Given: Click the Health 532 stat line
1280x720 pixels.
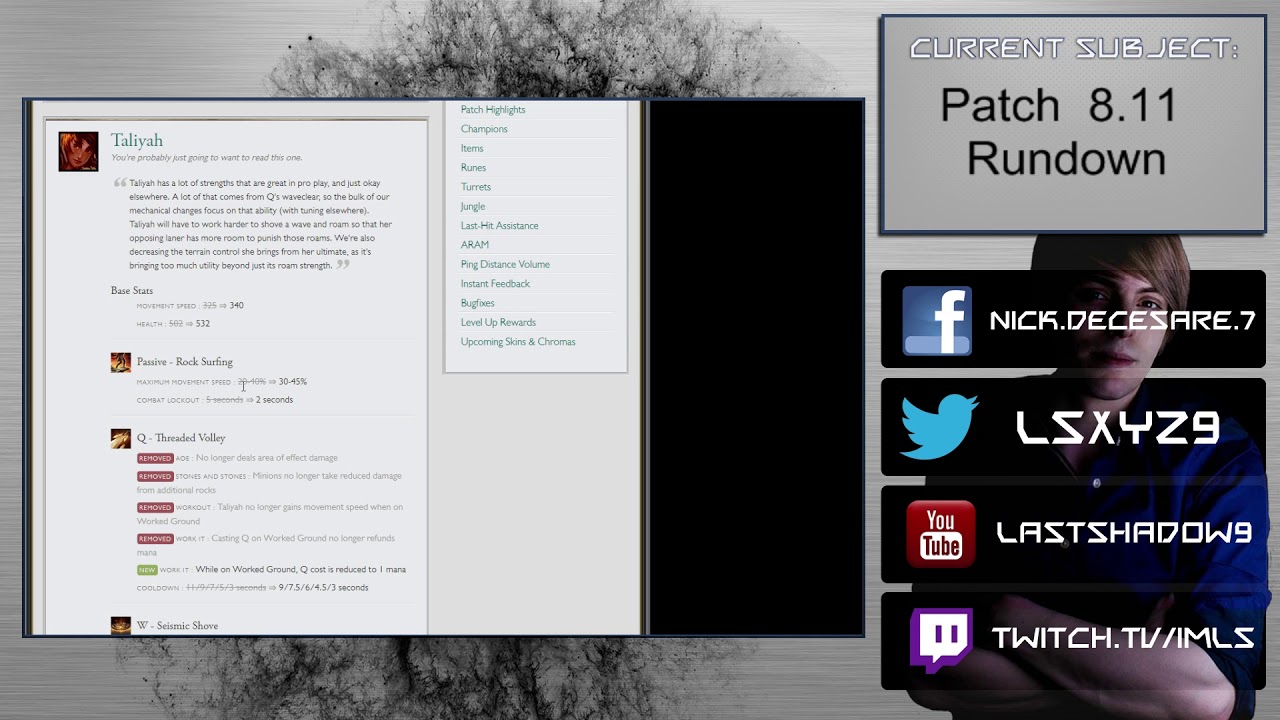Looking at the screenshot, I should tap(174, 324).
